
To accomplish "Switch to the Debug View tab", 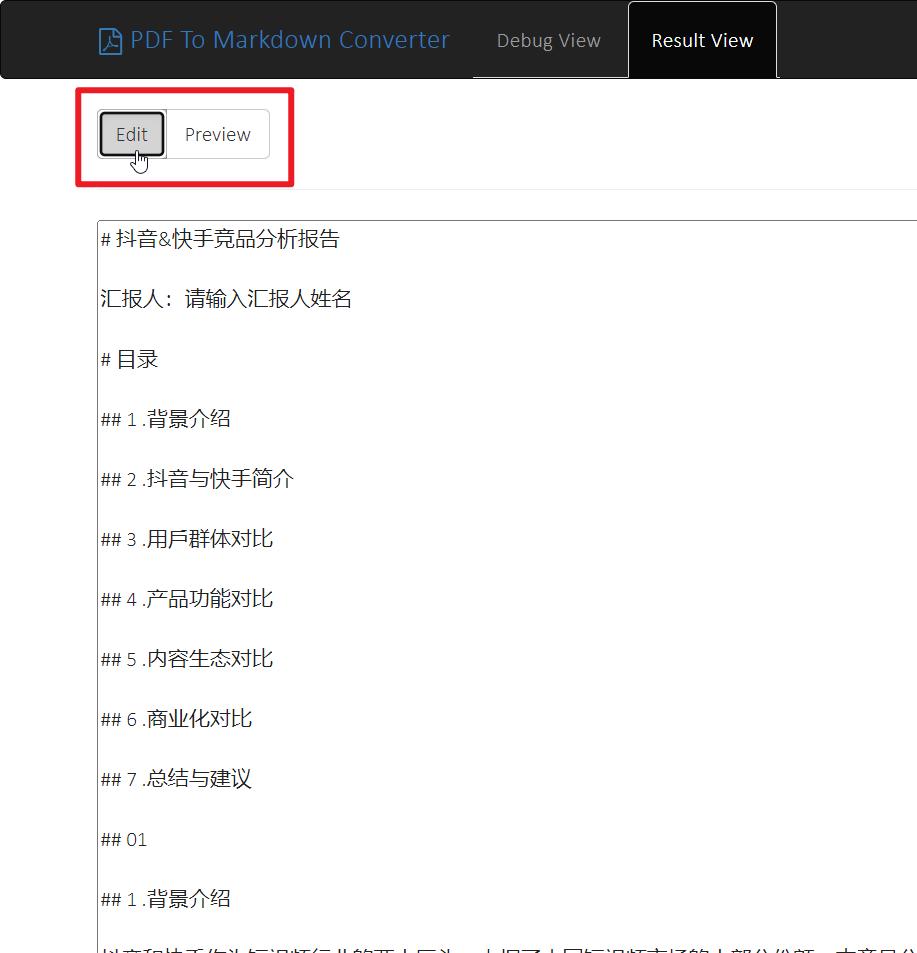I will pos(548,40).
